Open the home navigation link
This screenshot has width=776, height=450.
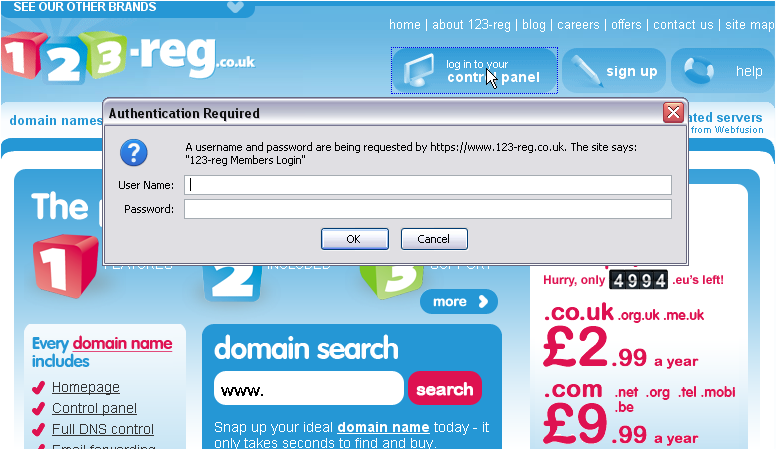[x=404, y=24]
